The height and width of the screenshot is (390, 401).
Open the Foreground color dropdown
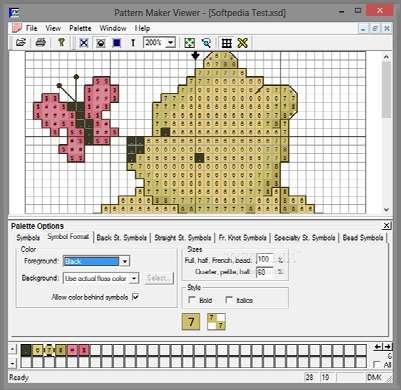125,261
